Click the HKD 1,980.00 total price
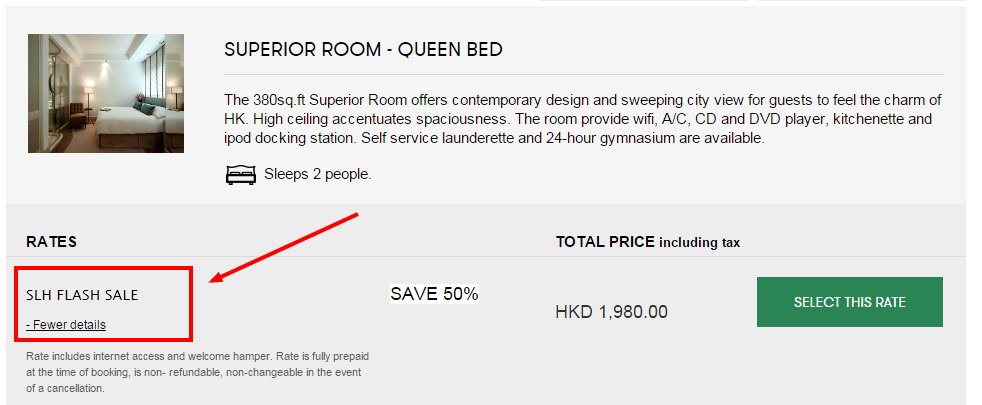The height and width of the screenshot is (405, 982). pyautogui.click(x=611, y=312)
